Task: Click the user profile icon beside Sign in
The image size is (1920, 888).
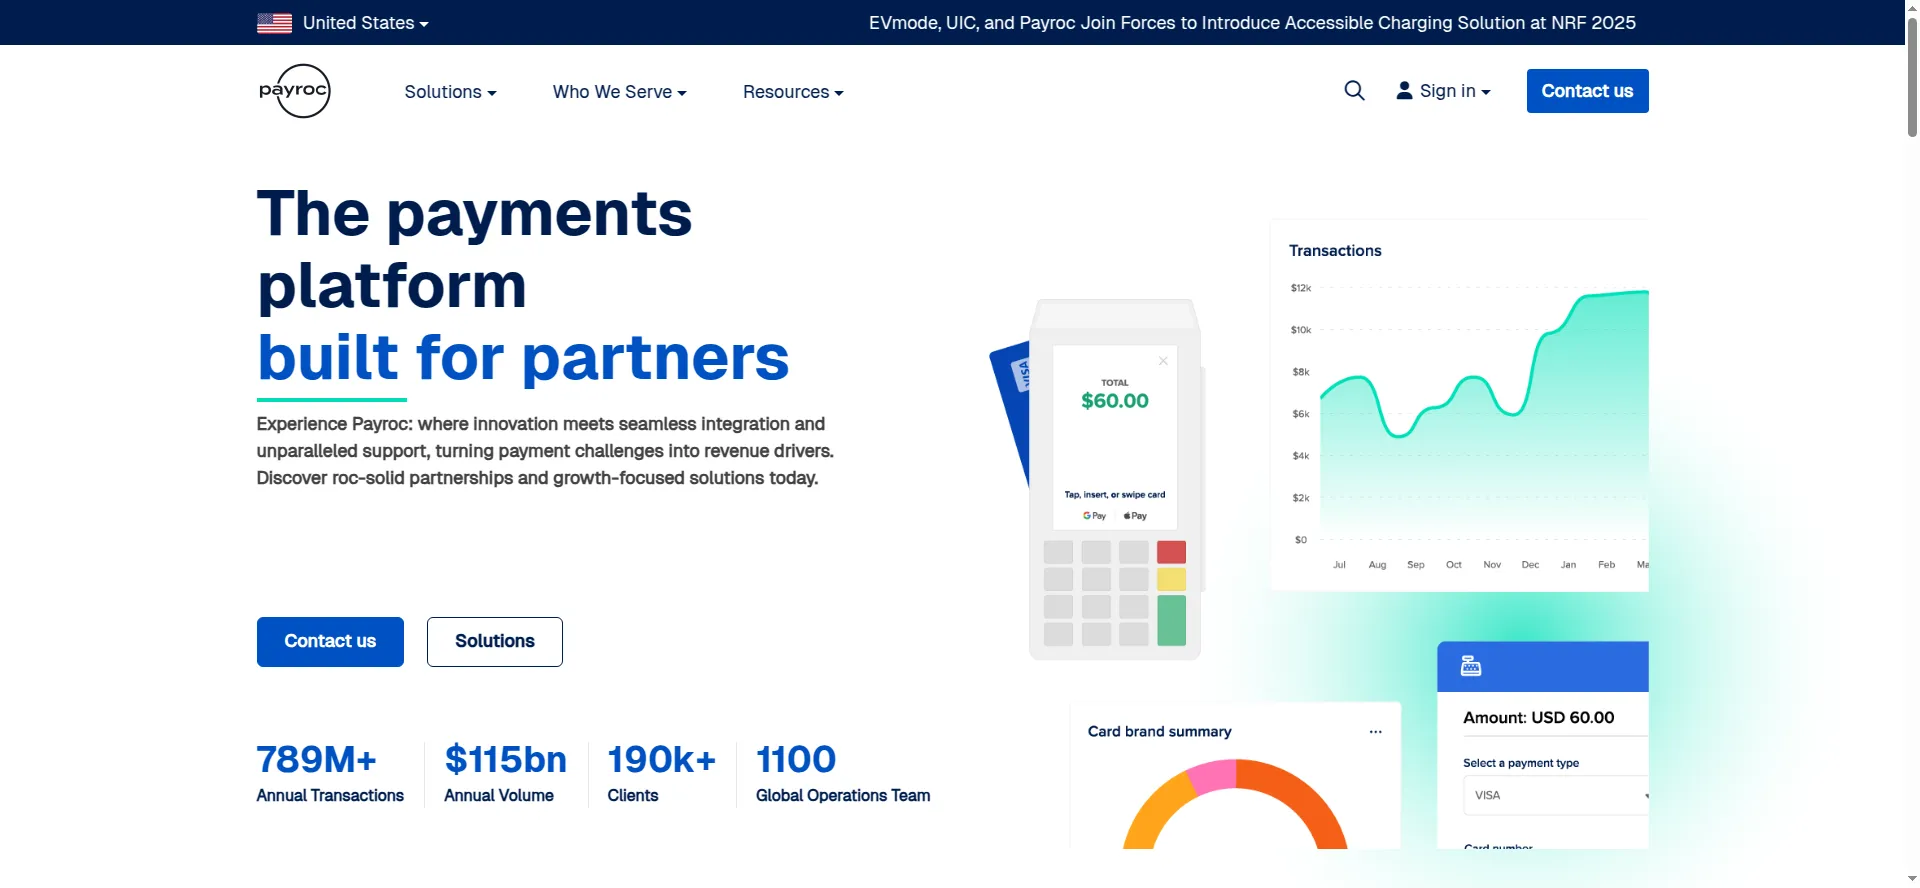Action: pos(1404,91)
